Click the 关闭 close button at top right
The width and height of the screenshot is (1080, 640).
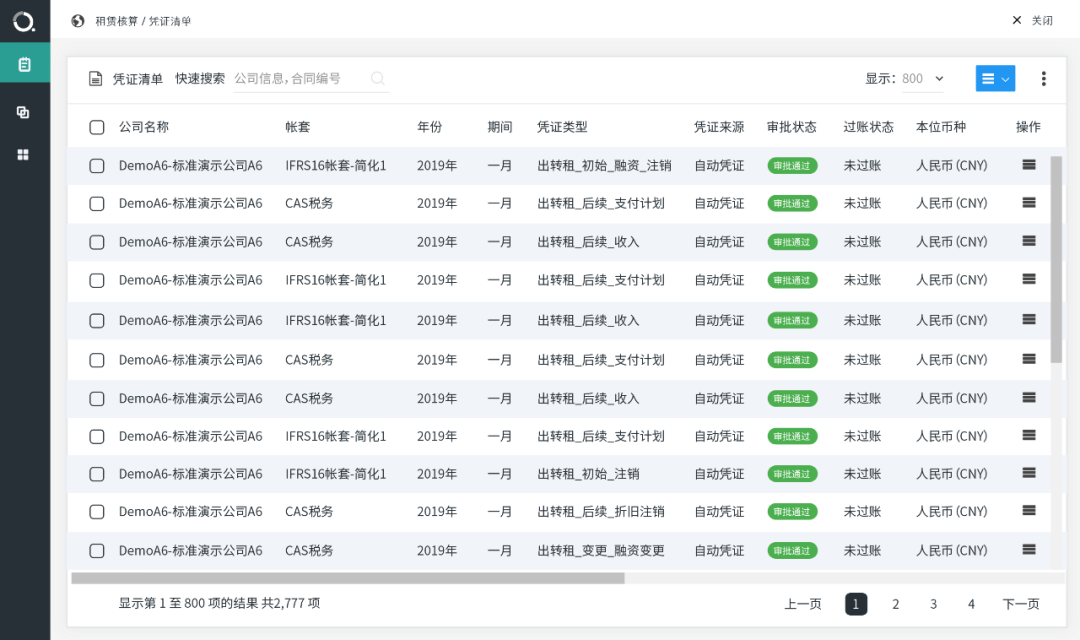(x=1033, y=20)
